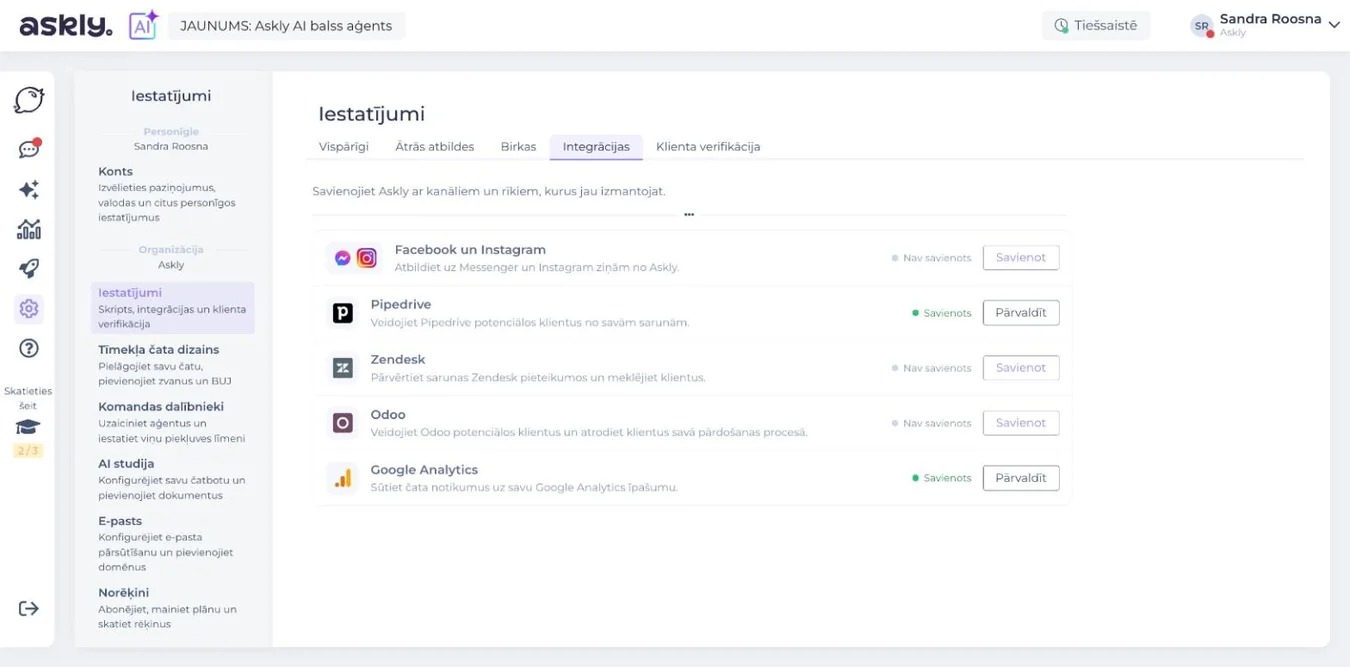Click the Instagram icon in Facebook row
Screen dimensions: 1350x667
(x=367, y=258)
